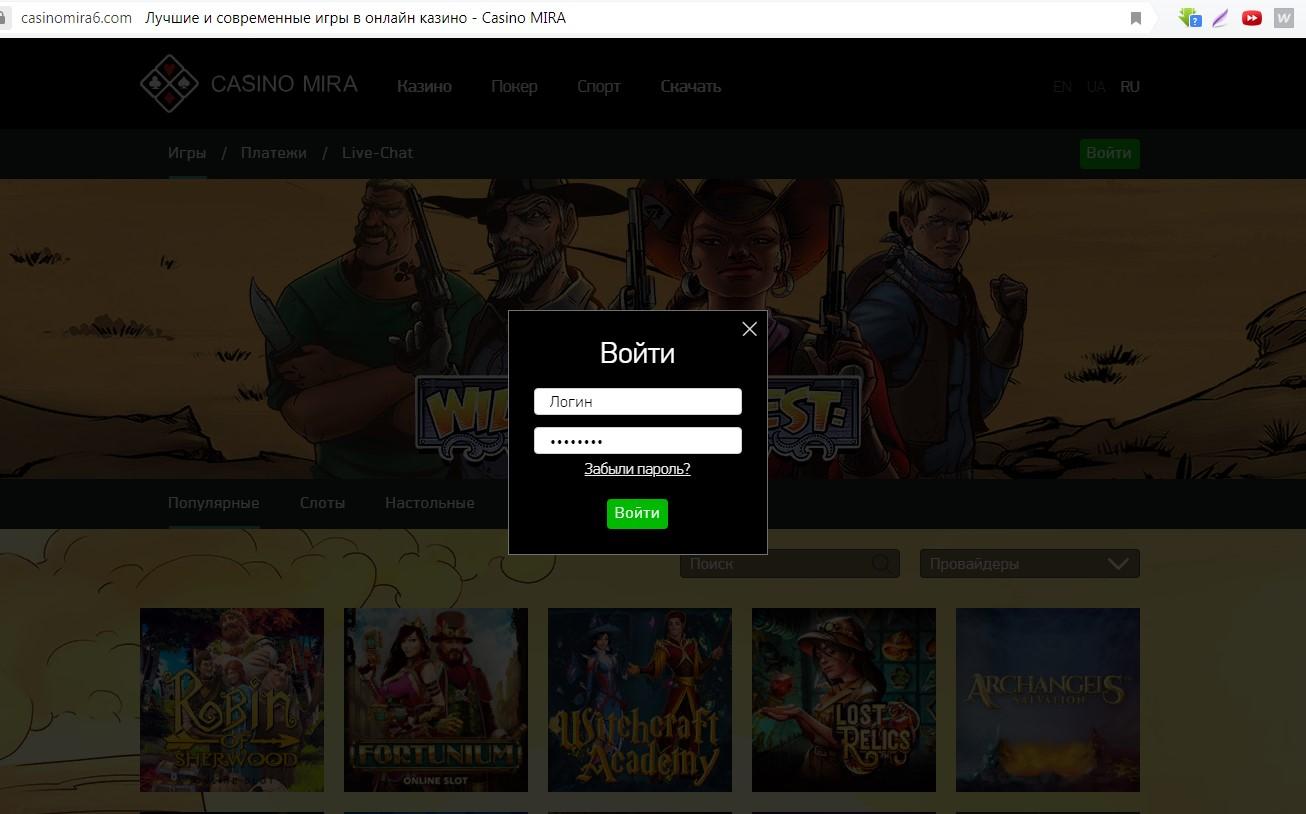The width and height of the screenshot is (1306, 814).
Task: Select the Слоты games tab
Action: [323, 502]
